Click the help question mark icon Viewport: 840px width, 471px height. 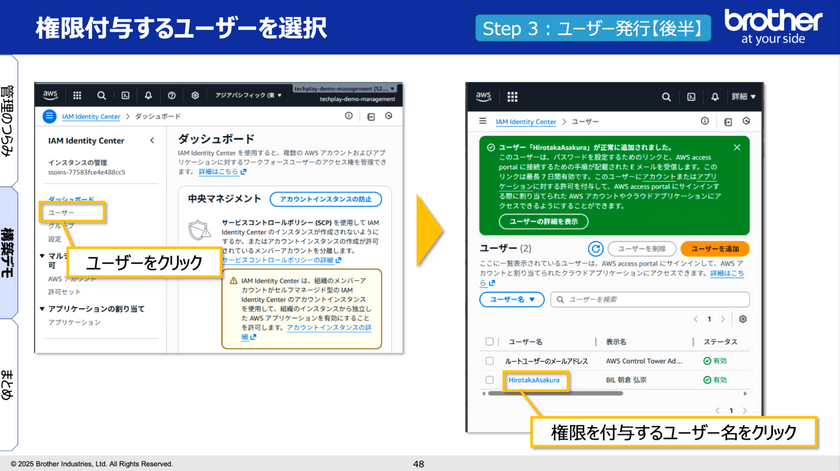pyautogui.click(x=172, y=95)
